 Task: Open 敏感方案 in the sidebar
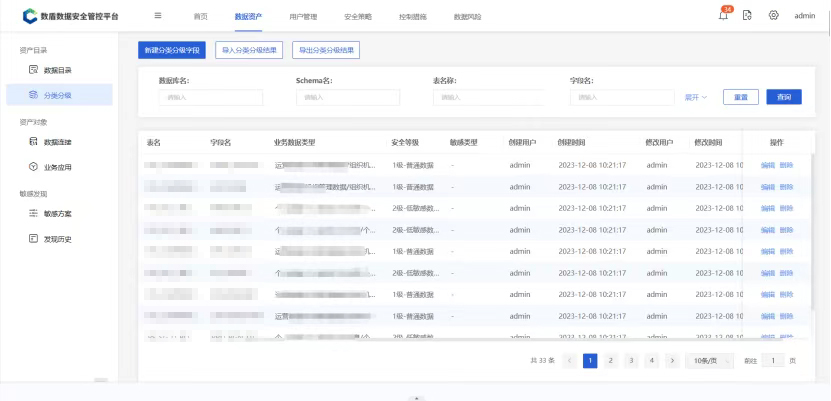coord(57,214)
